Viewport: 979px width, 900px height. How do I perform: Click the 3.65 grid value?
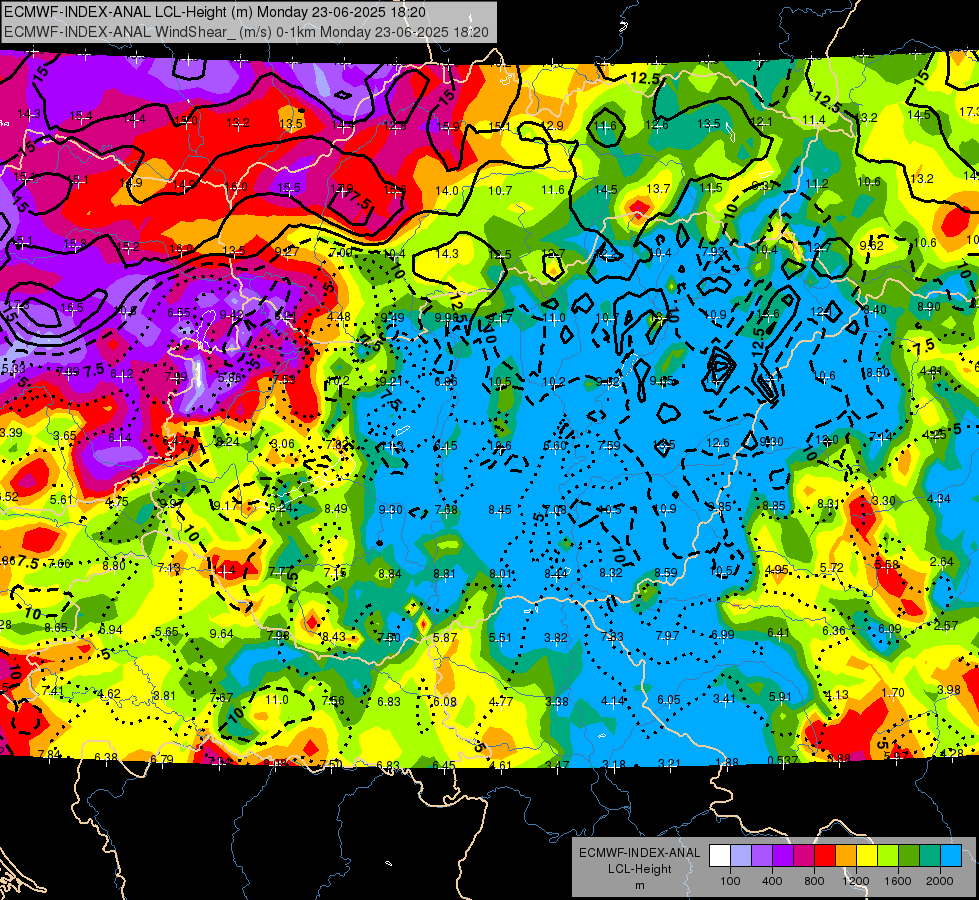pos(65,435)
